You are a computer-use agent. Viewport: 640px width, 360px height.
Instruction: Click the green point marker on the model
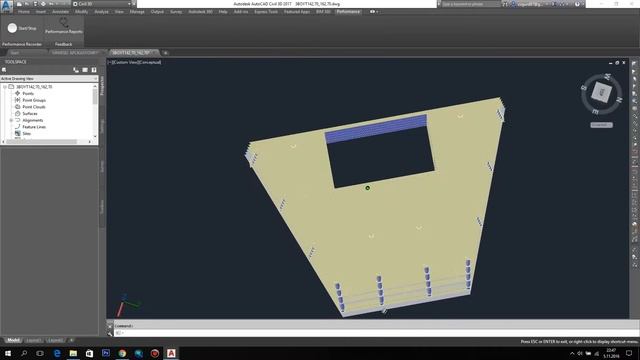[367, 188]
